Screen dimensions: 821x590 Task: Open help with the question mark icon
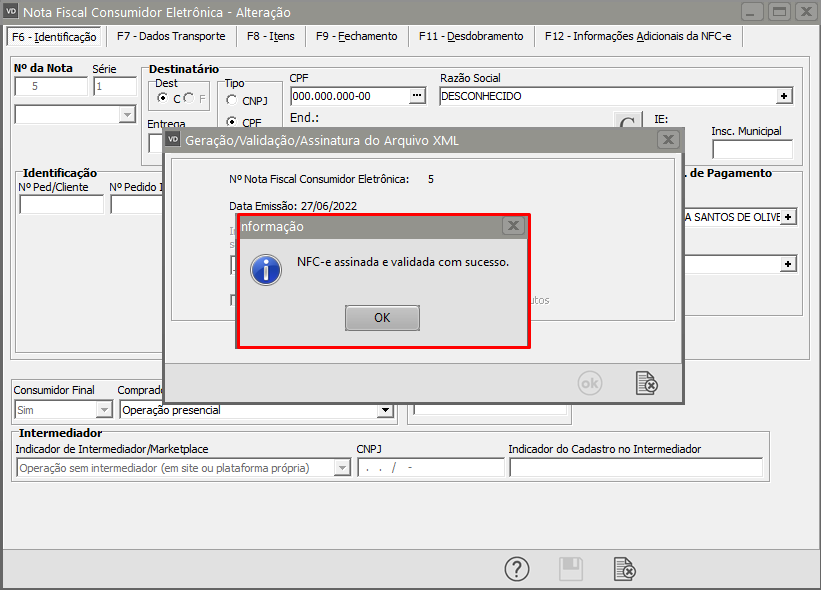[x=517, y=569]
